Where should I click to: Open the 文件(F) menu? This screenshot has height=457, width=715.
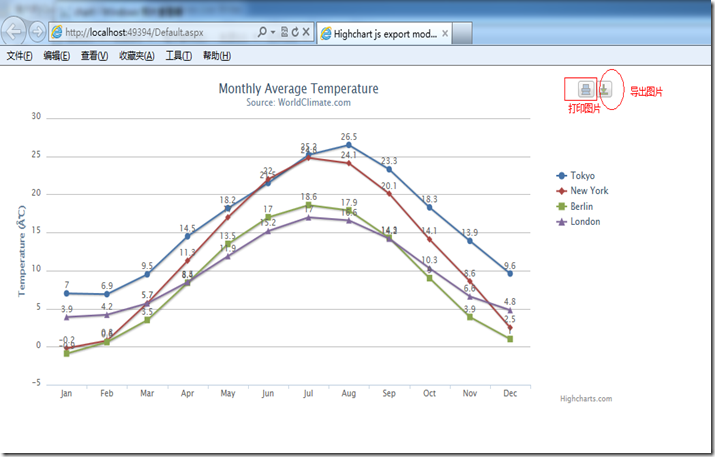click(19, 56)
